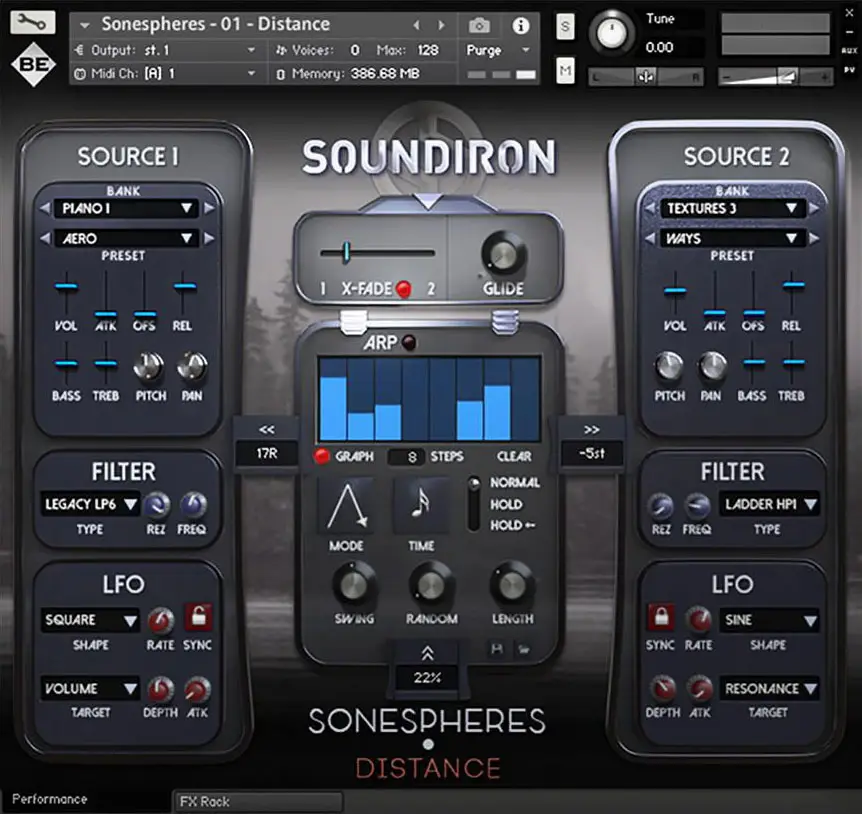Open instrument name dropdown menu arrow
The image size is (862, 814).
tap(85, 25)
